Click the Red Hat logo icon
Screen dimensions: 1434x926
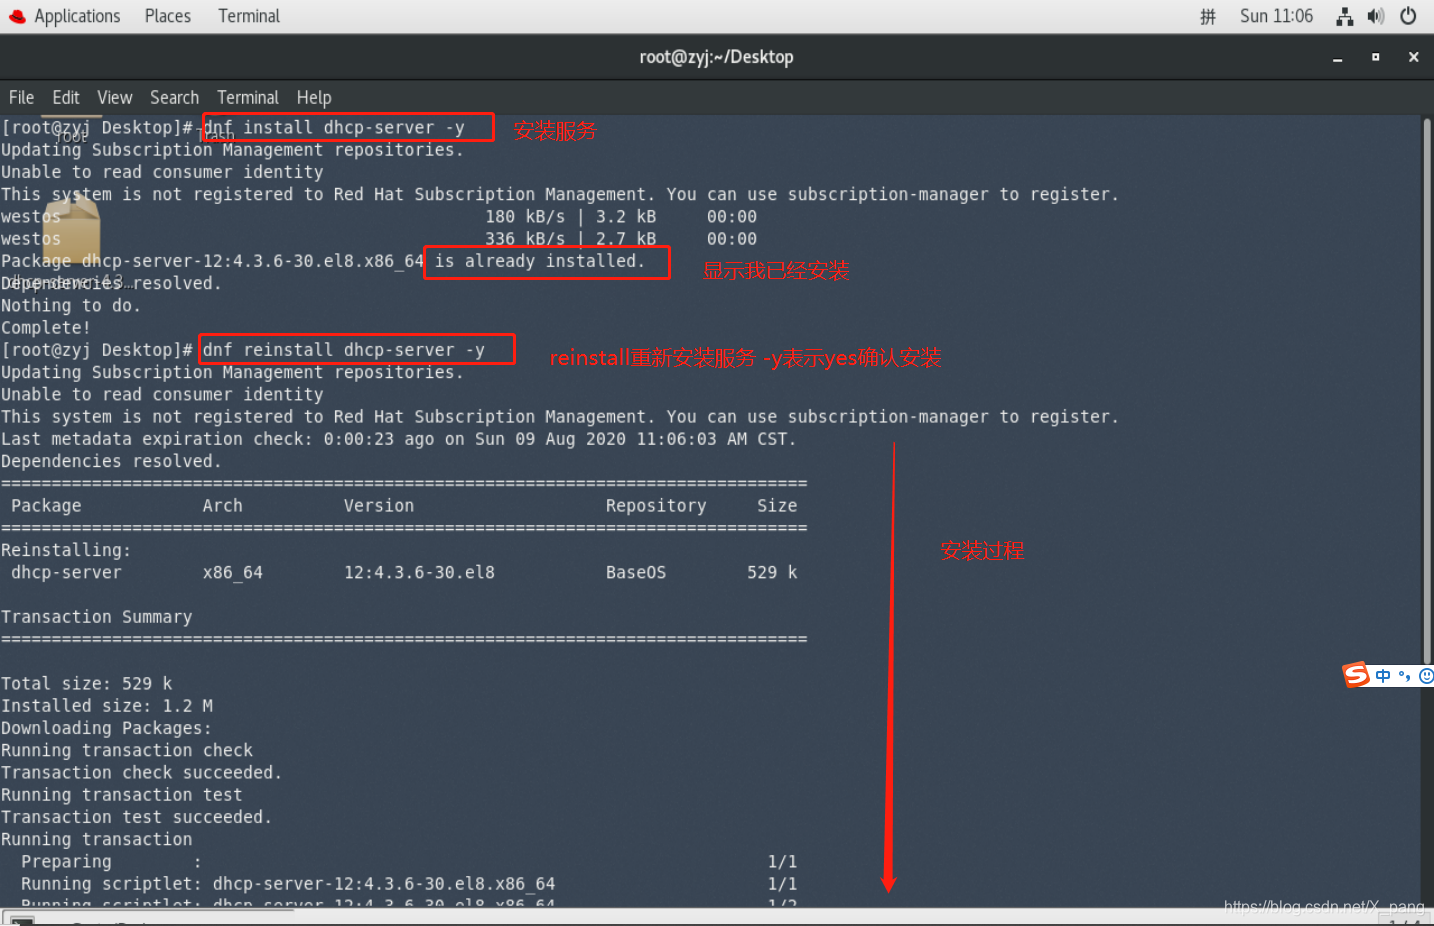click(x=17, y=16)
